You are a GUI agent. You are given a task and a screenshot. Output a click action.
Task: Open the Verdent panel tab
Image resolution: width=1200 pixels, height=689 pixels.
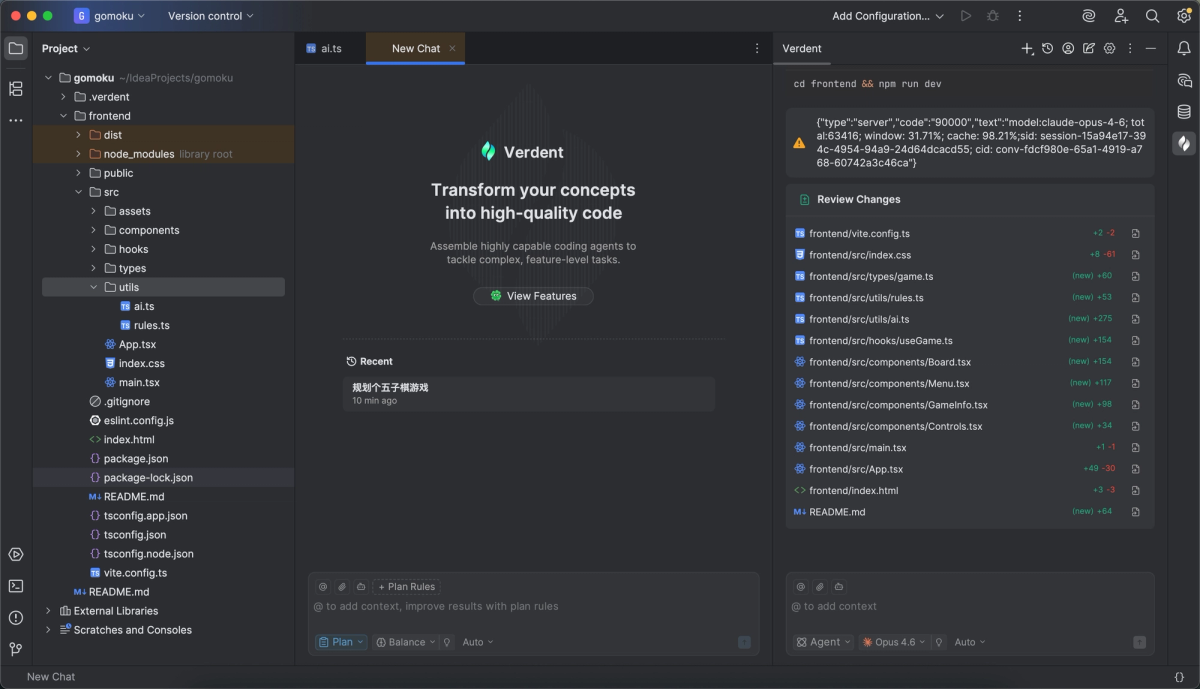point(801,48)
